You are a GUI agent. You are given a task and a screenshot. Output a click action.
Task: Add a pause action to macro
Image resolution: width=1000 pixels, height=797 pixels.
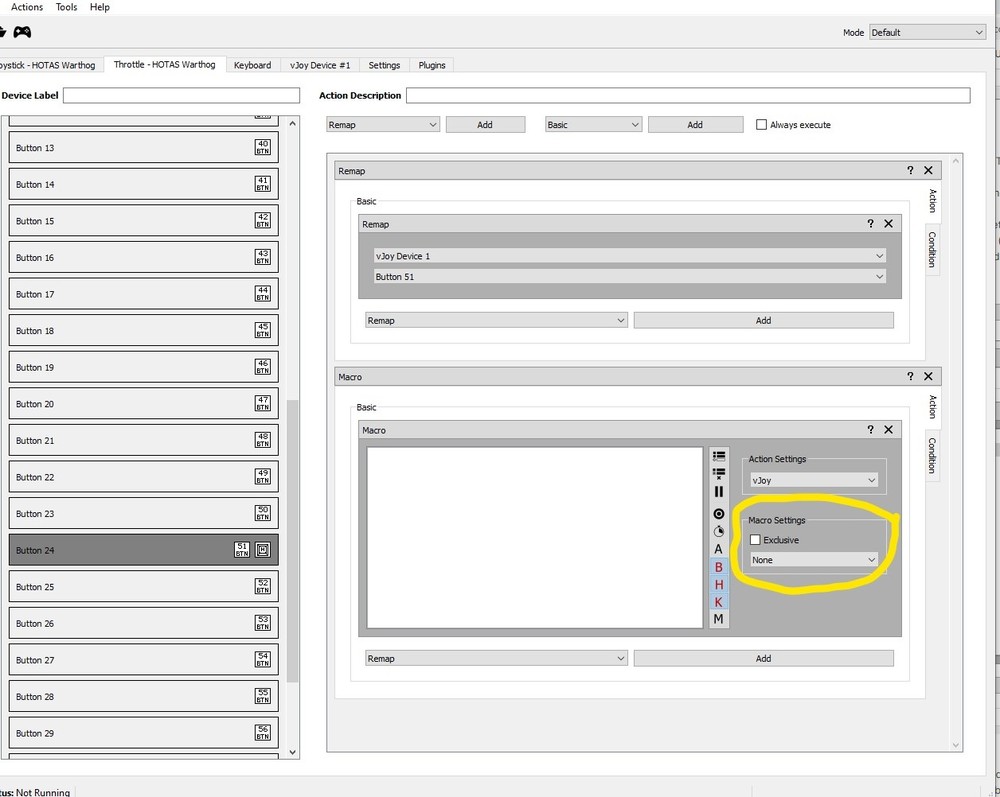point(719,492)
